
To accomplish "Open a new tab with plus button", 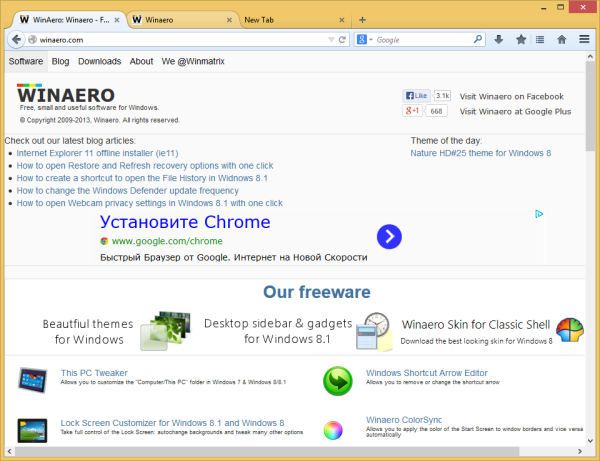I will click(362, 20).
